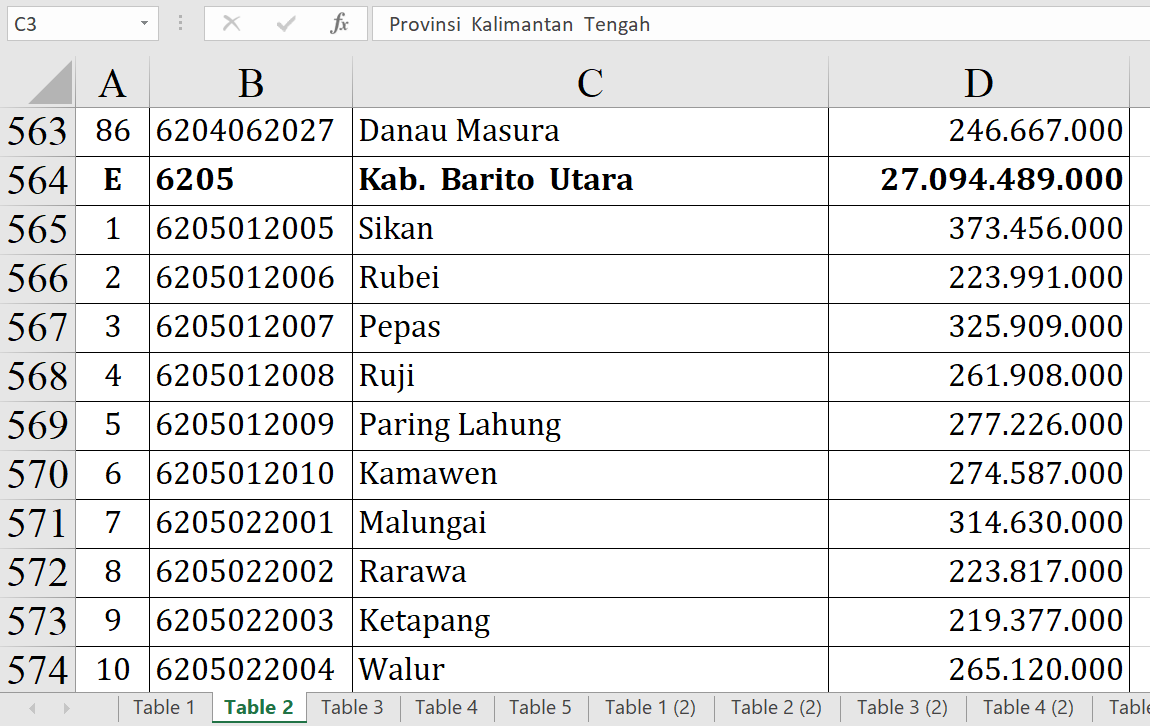Click the Select All corner triangle

point(50,83)
